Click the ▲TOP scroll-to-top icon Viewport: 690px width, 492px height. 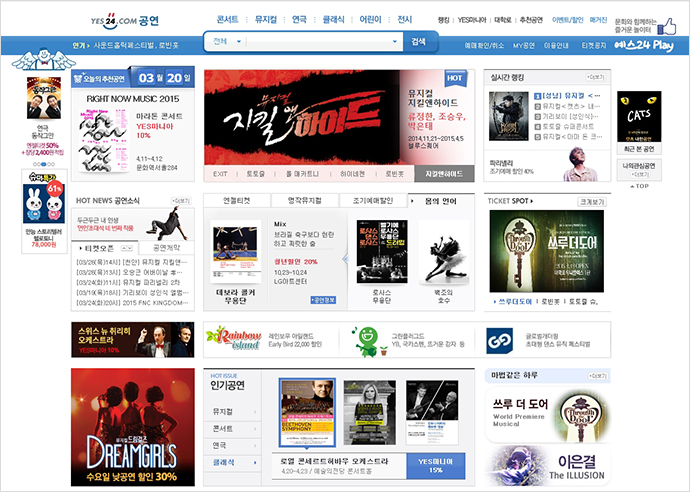(639, 186)
